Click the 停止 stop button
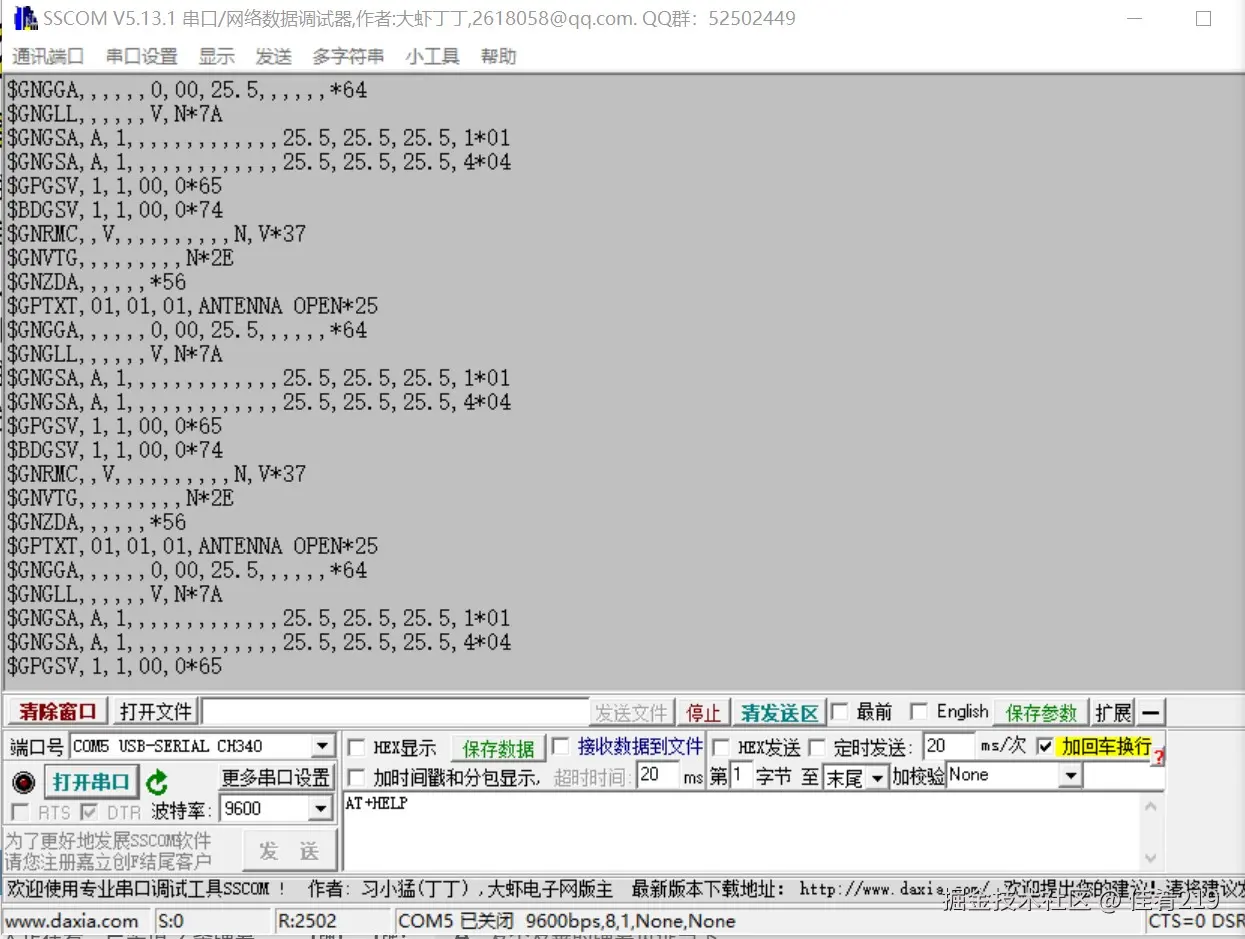 pyautogui.click(x=704, y=712)
